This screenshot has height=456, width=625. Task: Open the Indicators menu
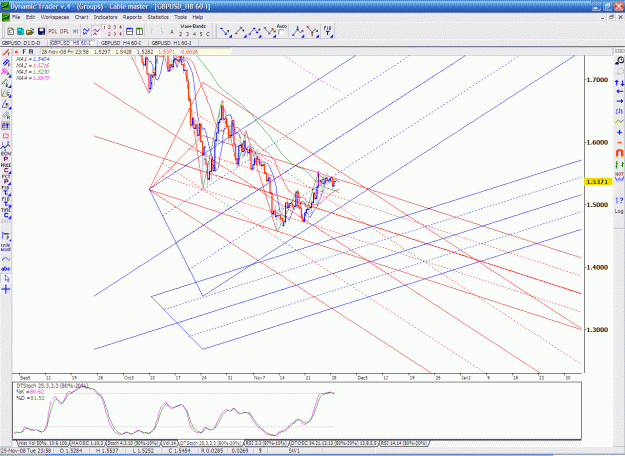point(105,17)
